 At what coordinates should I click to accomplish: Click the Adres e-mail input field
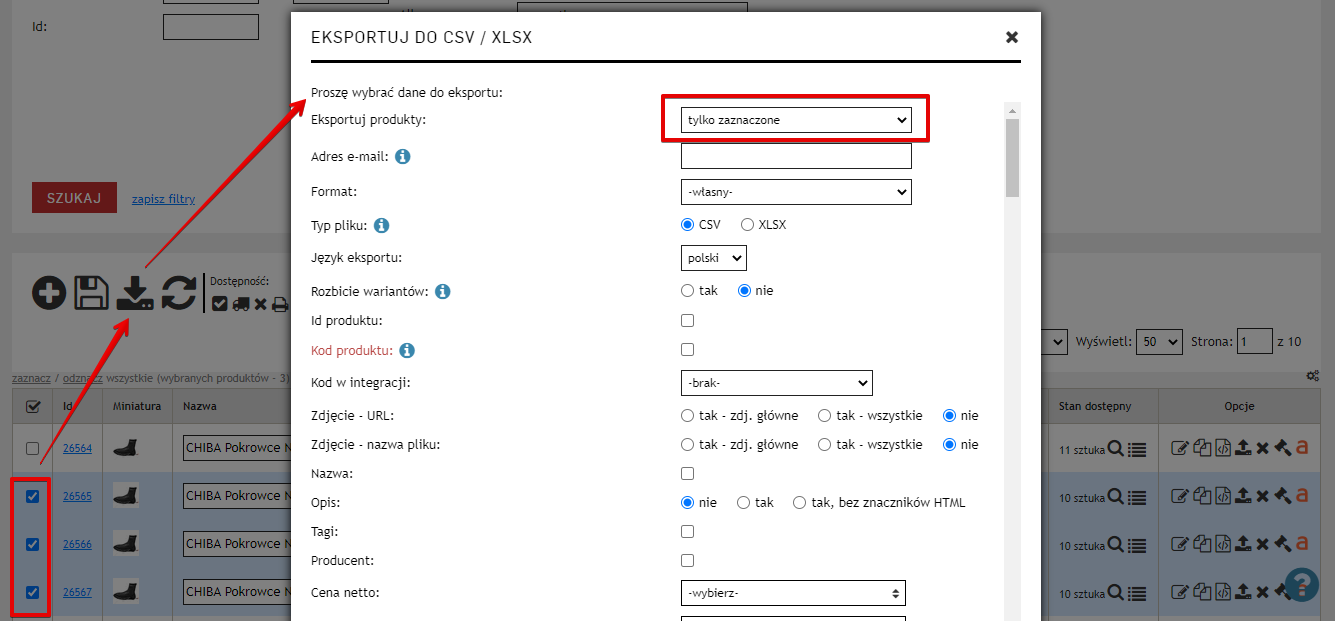[x=796, y=156]
